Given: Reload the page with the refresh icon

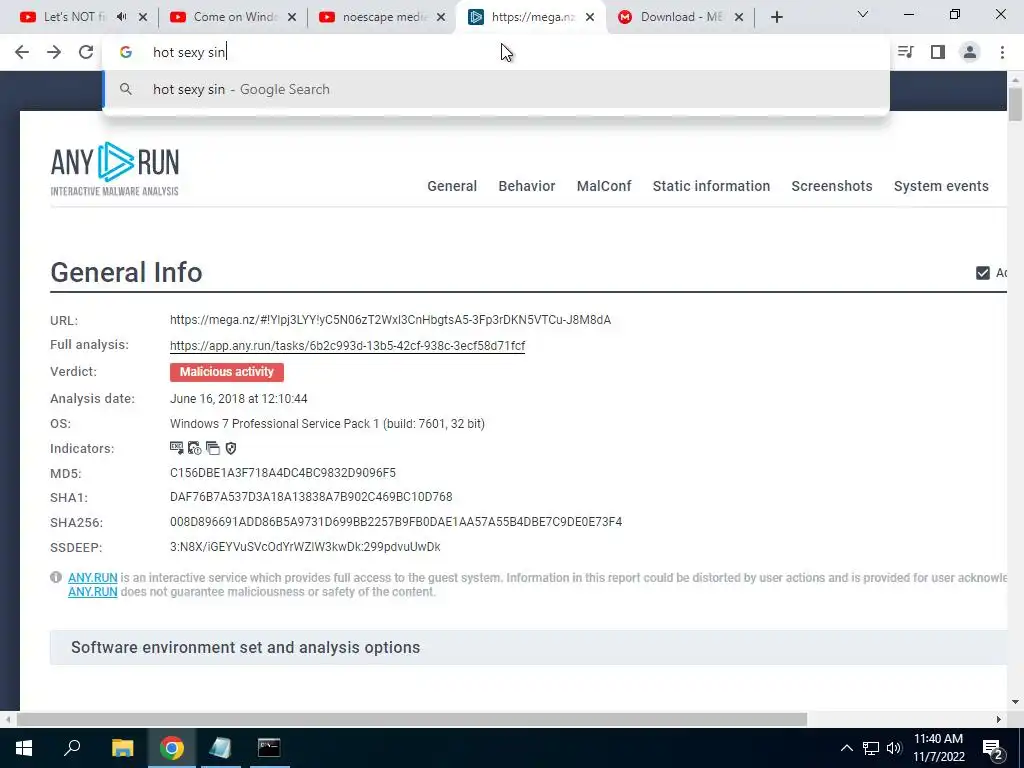Looking at the screenshot, I should [86, 52].
